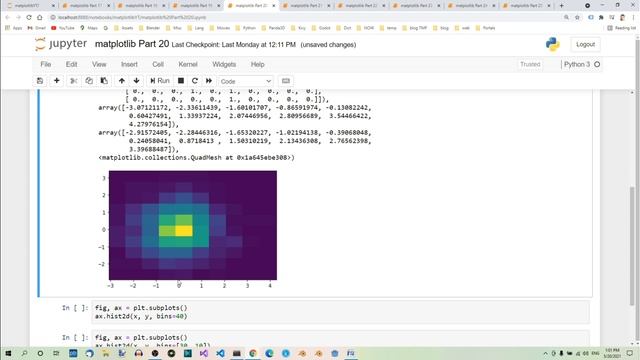The height and width of the screenshot is (360, 640).
Task: Open the File menu
Action: point(46,64)
